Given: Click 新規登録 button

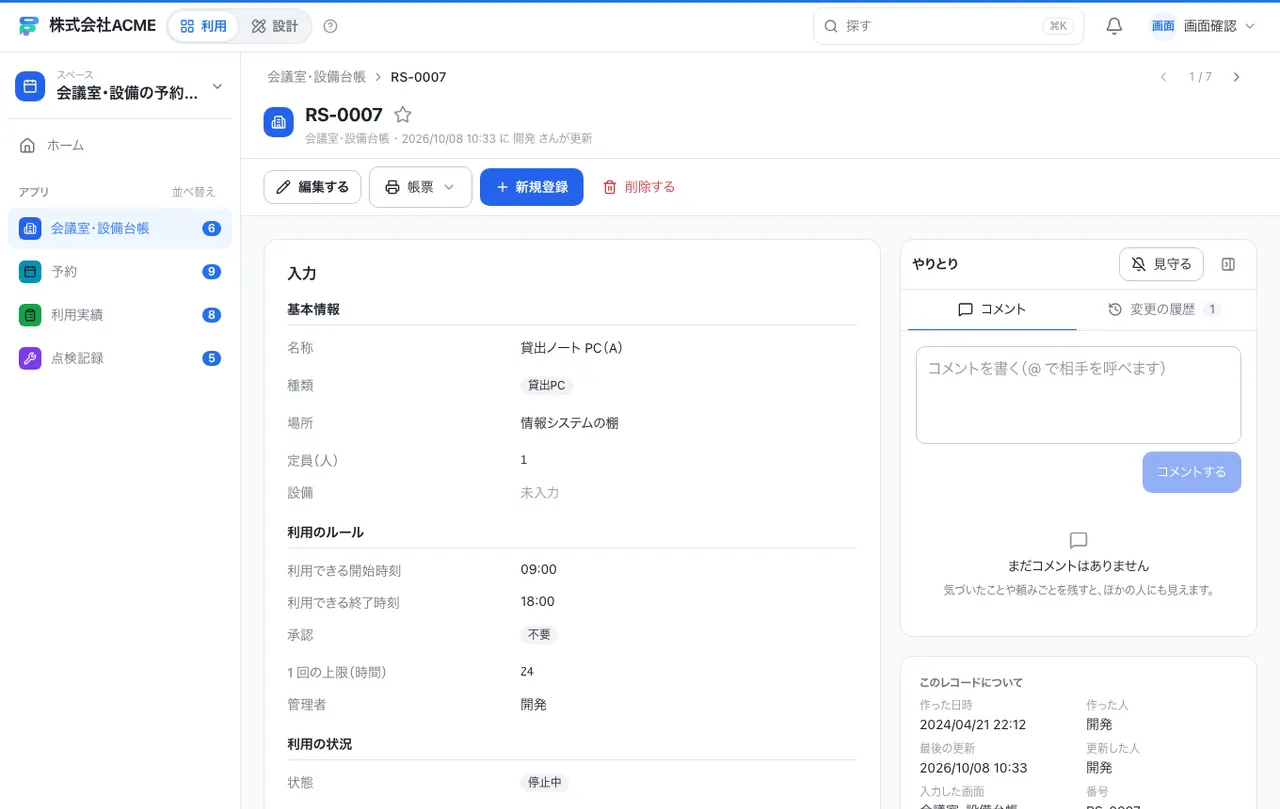Looking at the screenshot, I should pyautogui.click(x=532, y=187).
